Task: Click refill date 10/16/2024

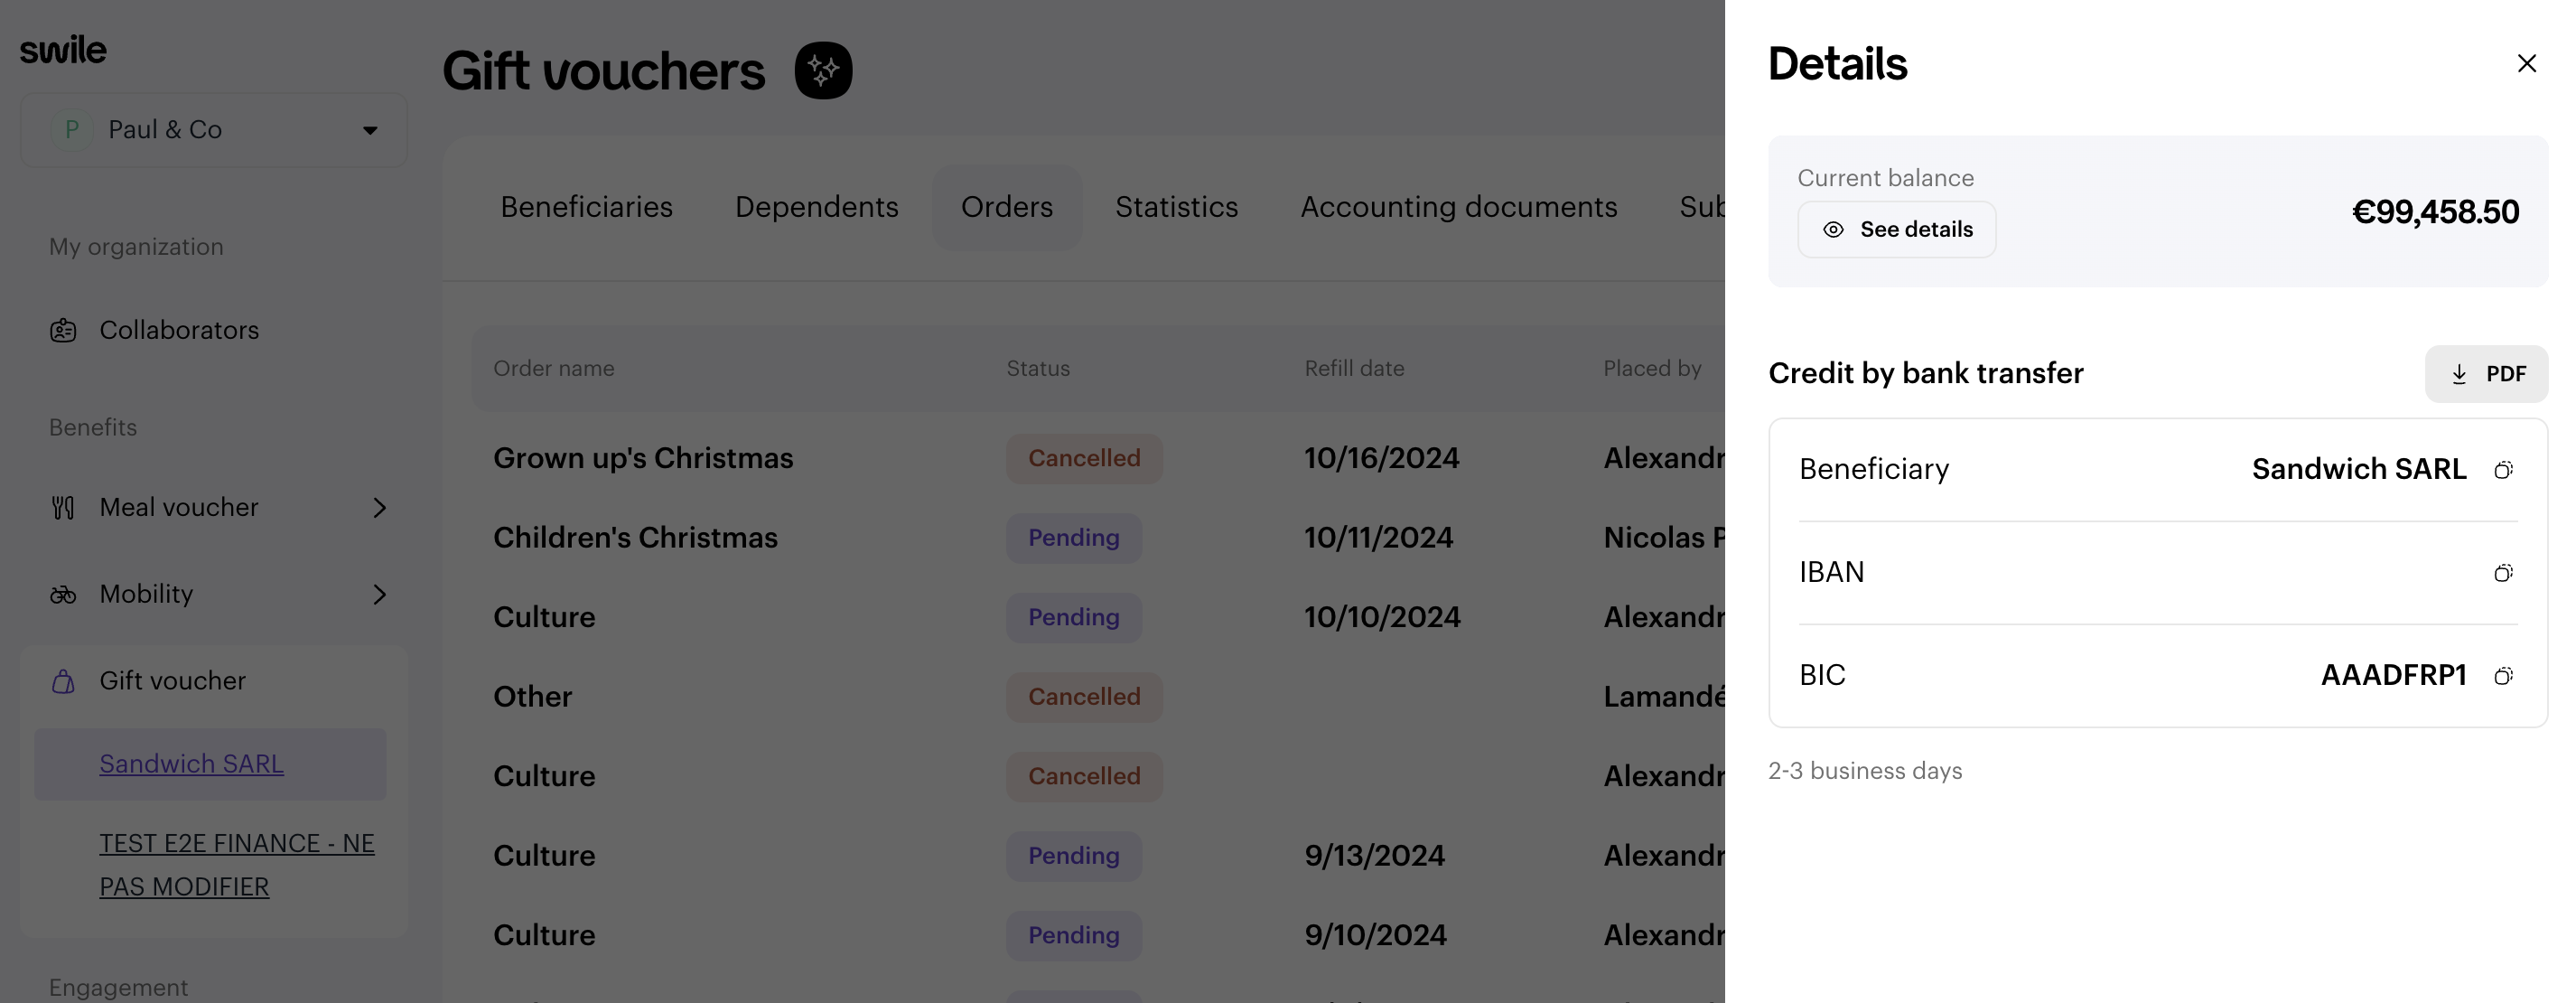Action: (1381, 458)
